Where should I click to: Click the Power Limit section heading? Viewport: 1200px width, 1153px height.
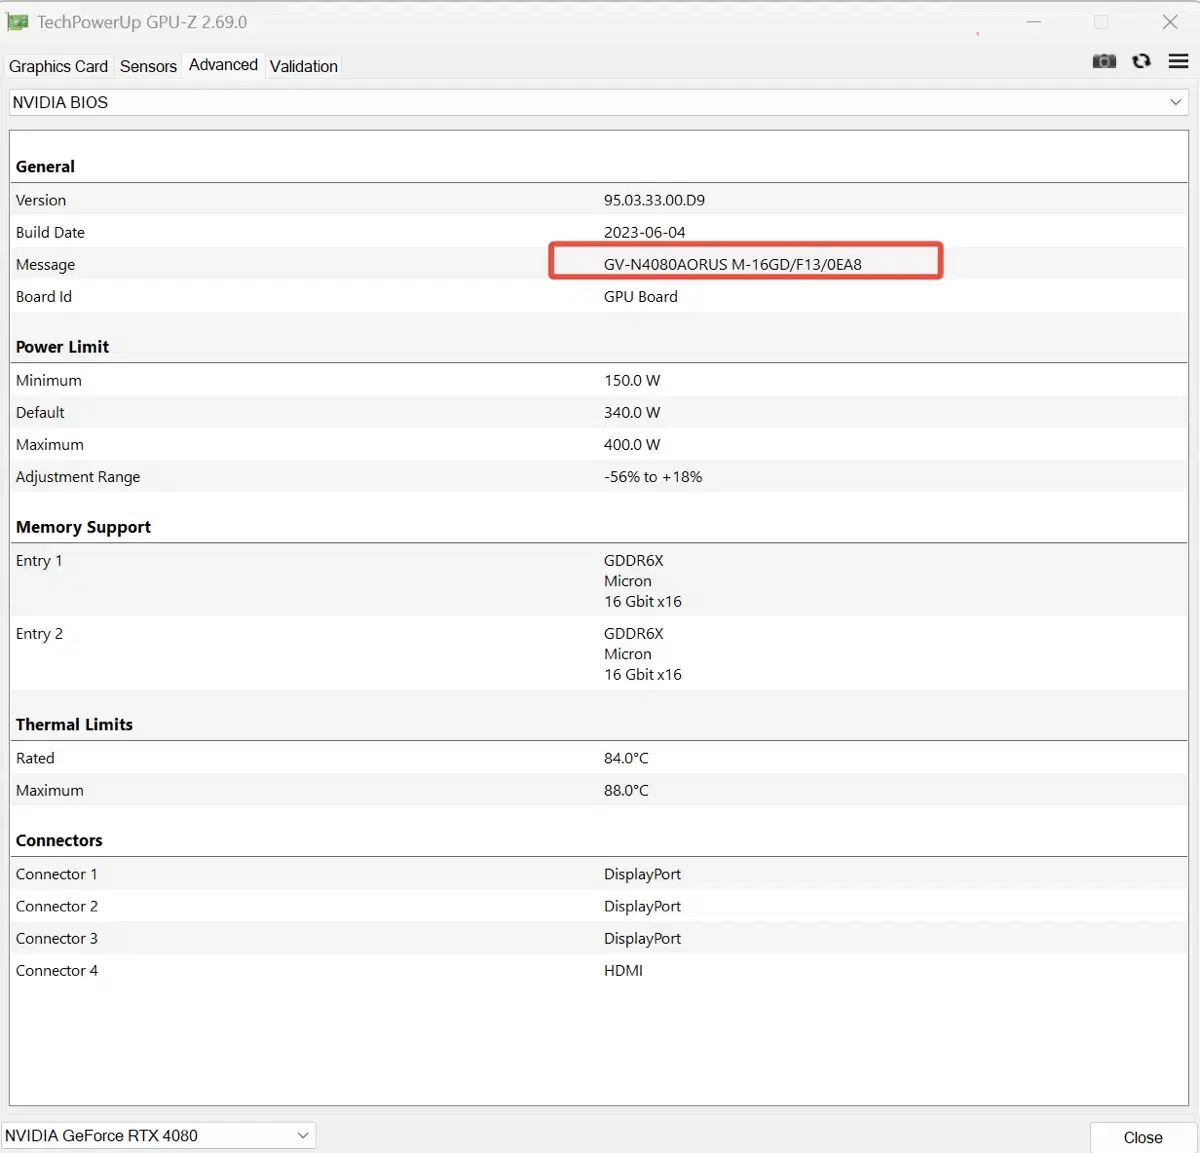[62, 346]
